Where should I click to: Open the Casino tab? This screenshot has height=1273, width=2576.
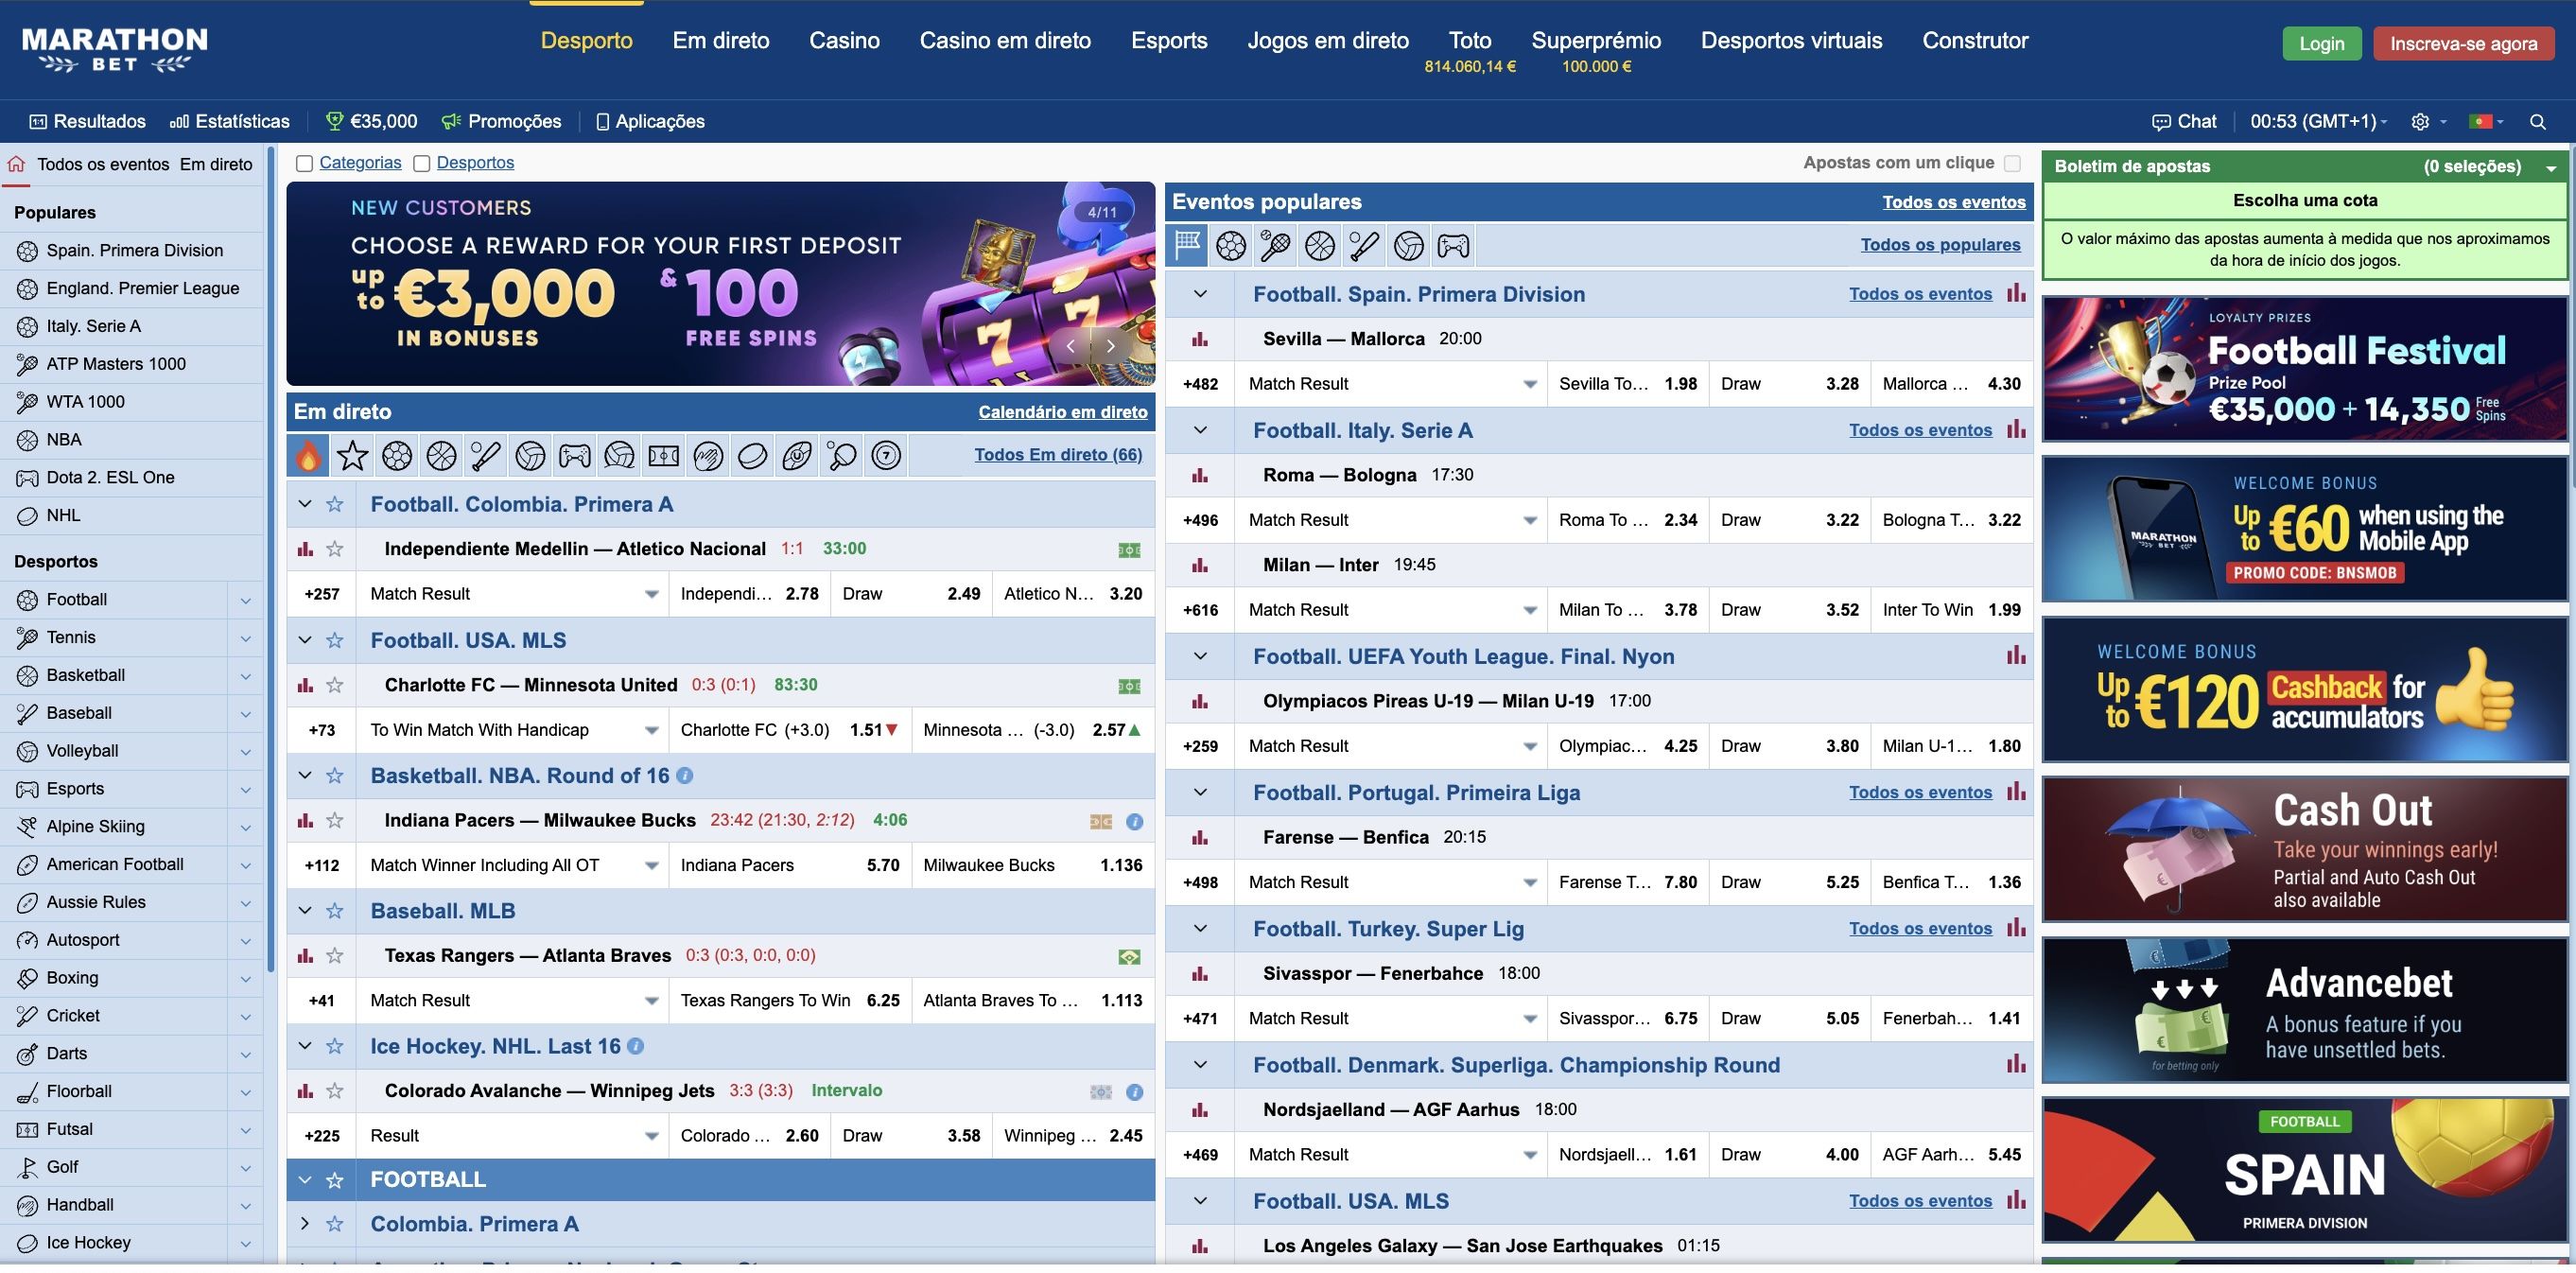pos(844,41)
